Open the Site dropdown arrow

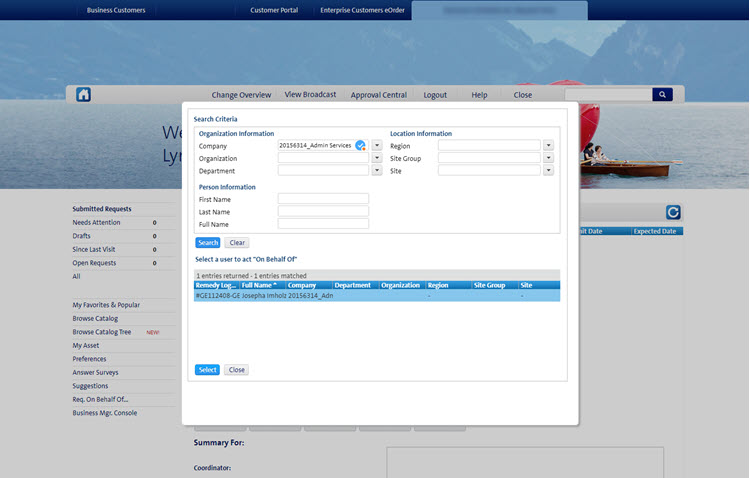[548, 171]
